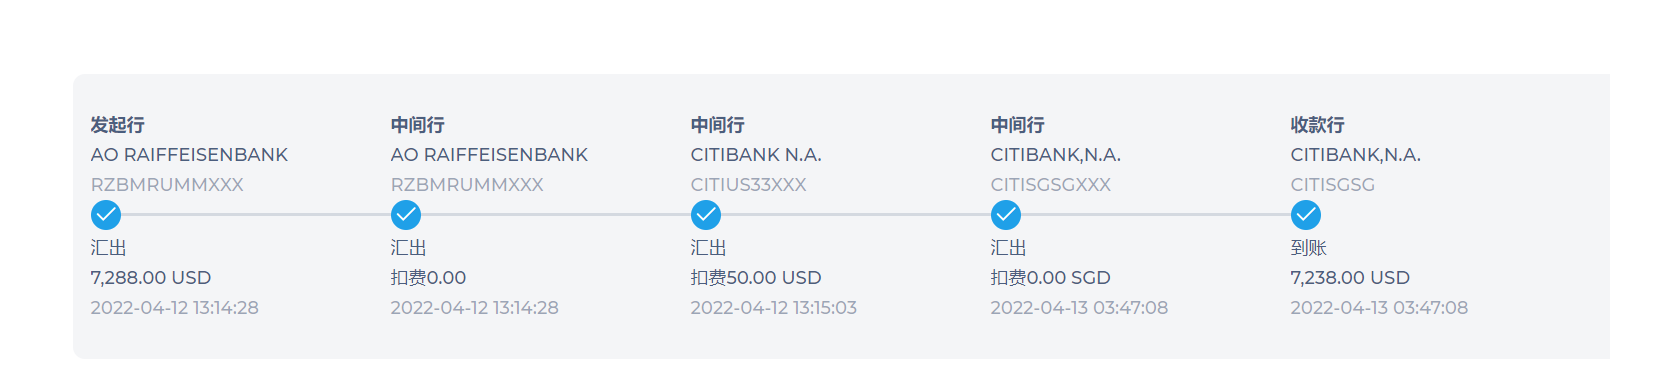This screenshot has height=386, width=1672.
Task: Select the 发起行 heading label
Action: click(118, 125)
